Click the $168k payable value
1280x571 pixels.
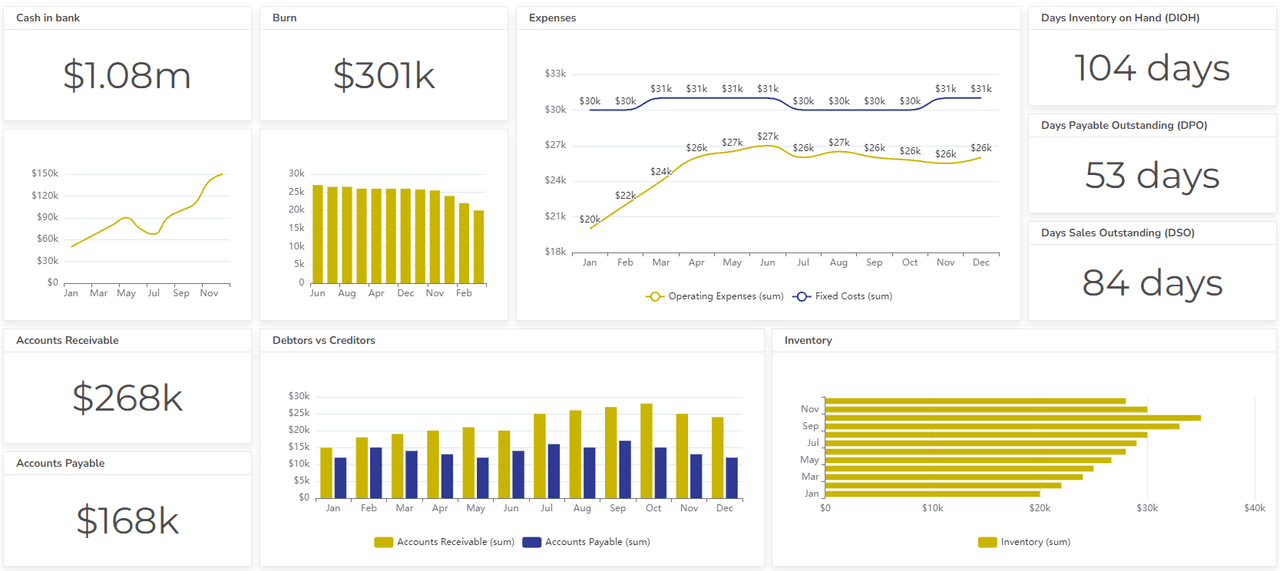pos(127,521)
